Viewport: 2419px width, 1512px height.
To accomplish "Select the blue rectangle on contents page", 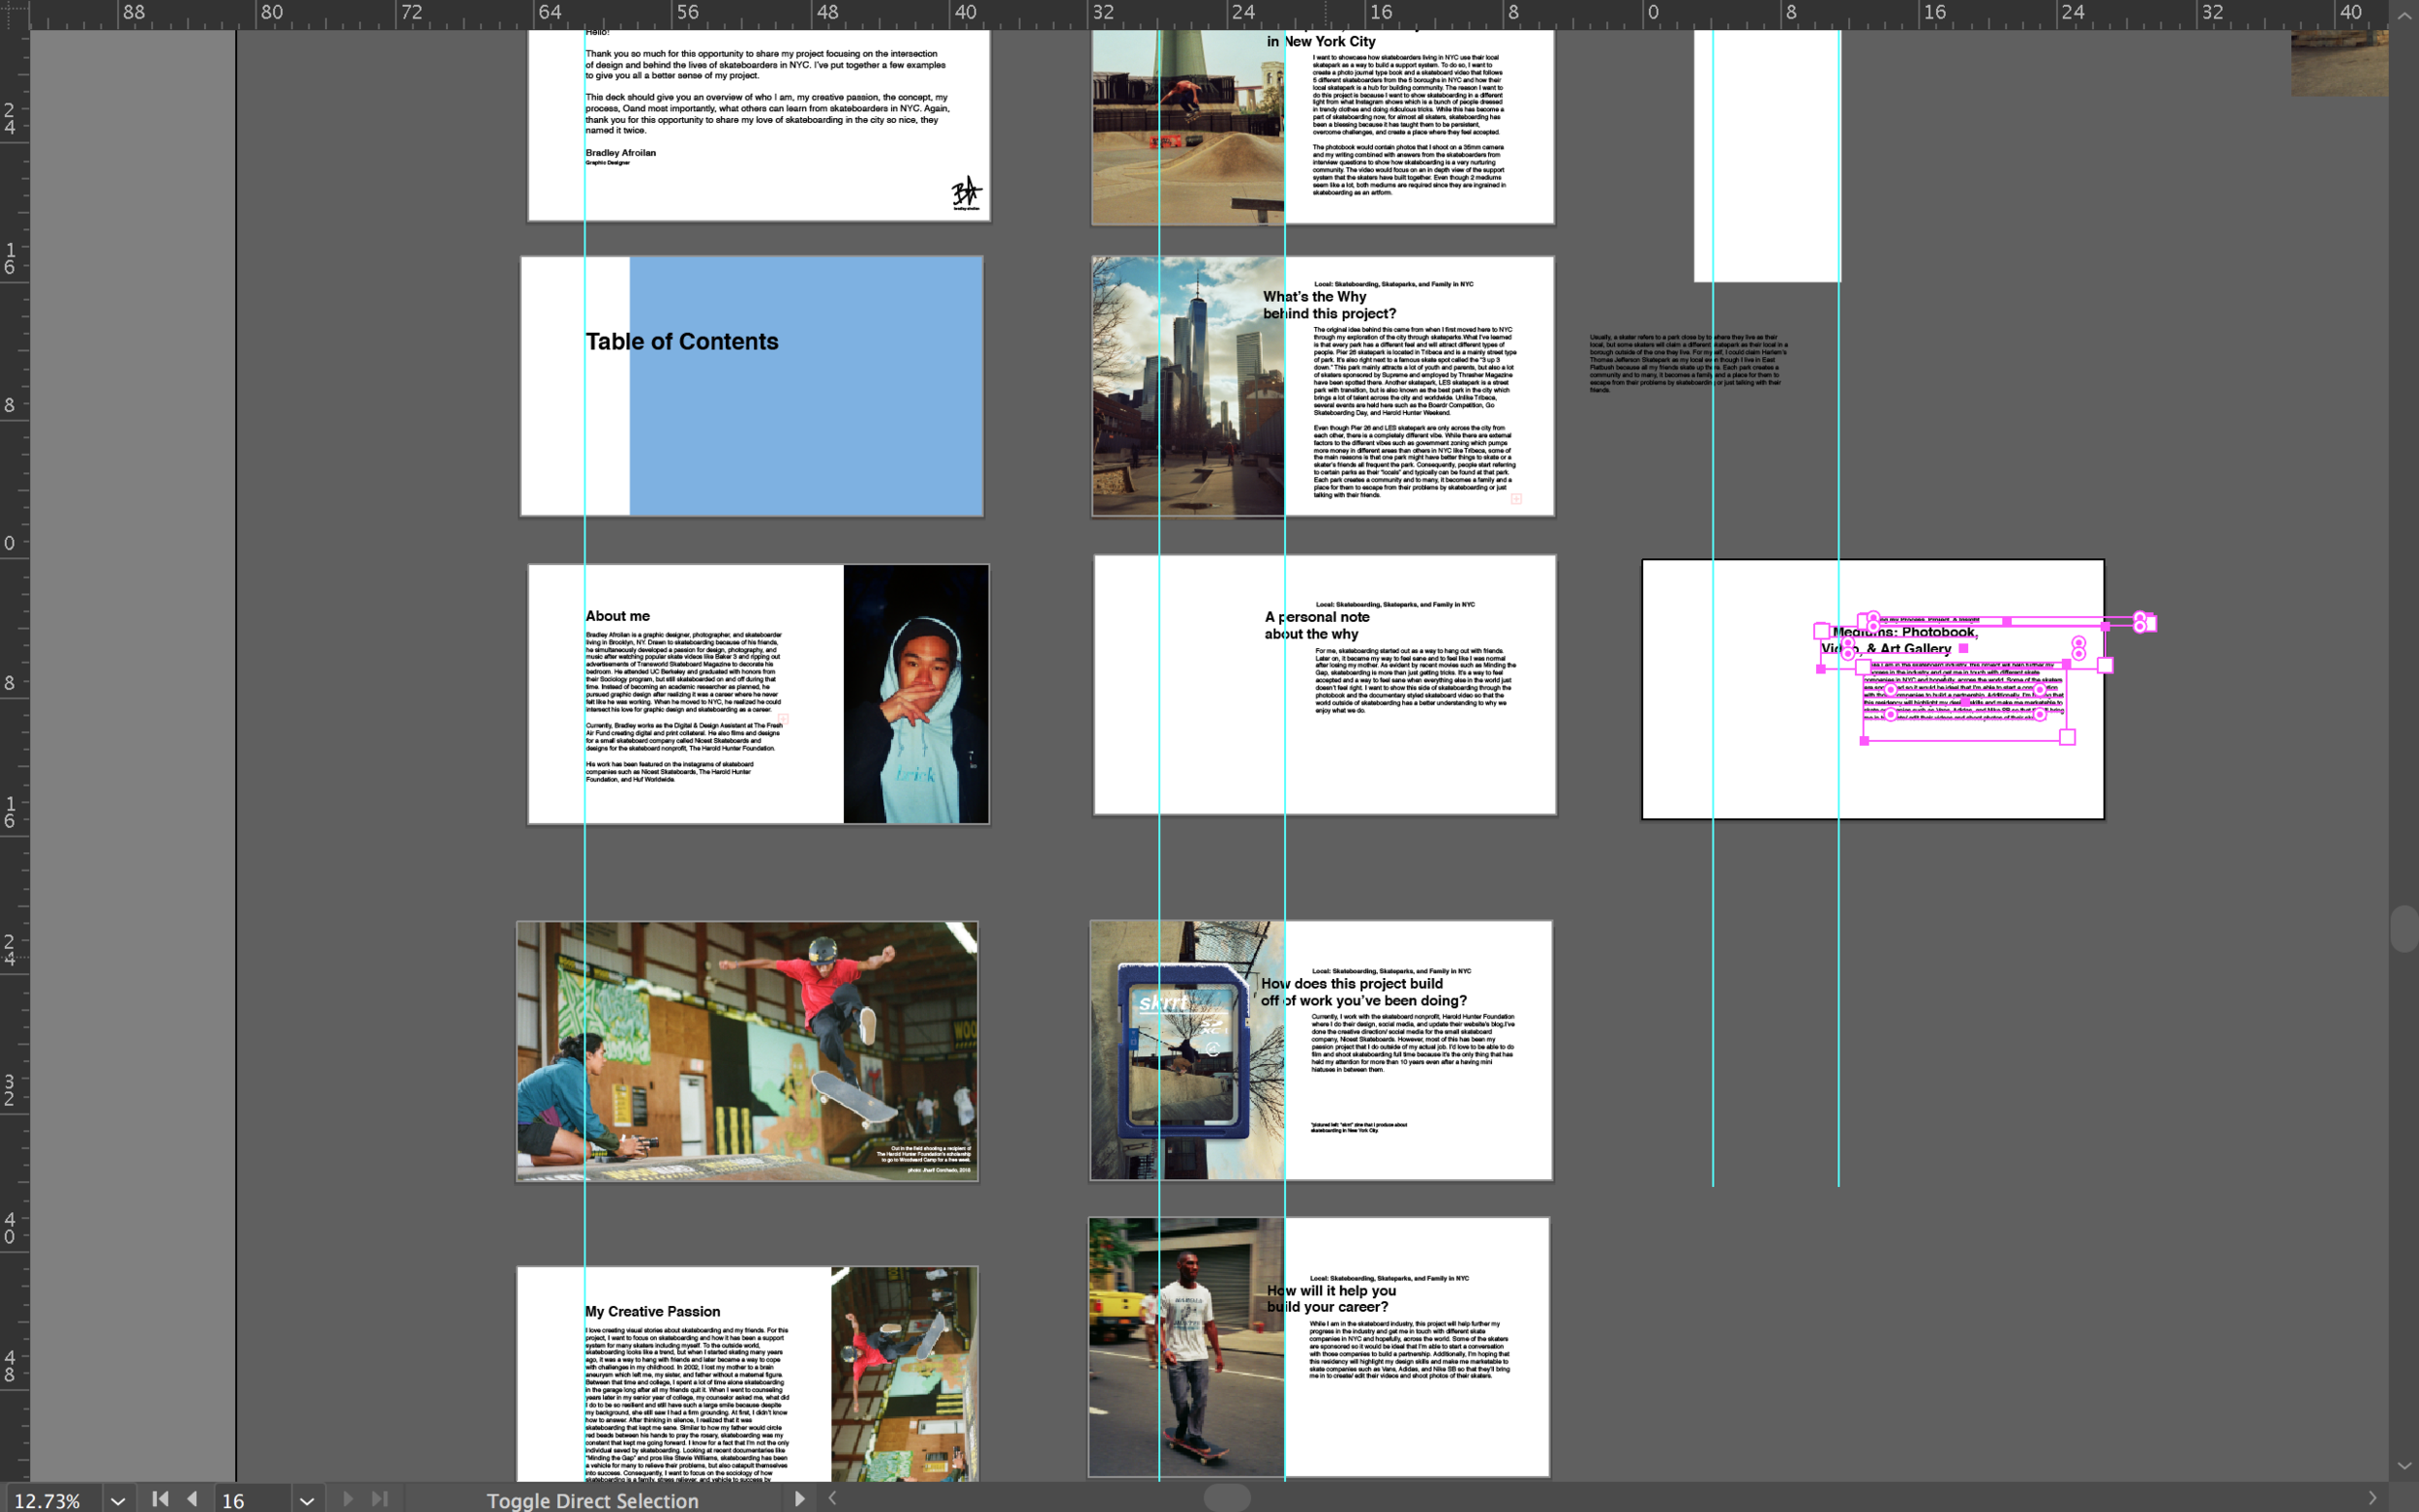I will 806,386.
